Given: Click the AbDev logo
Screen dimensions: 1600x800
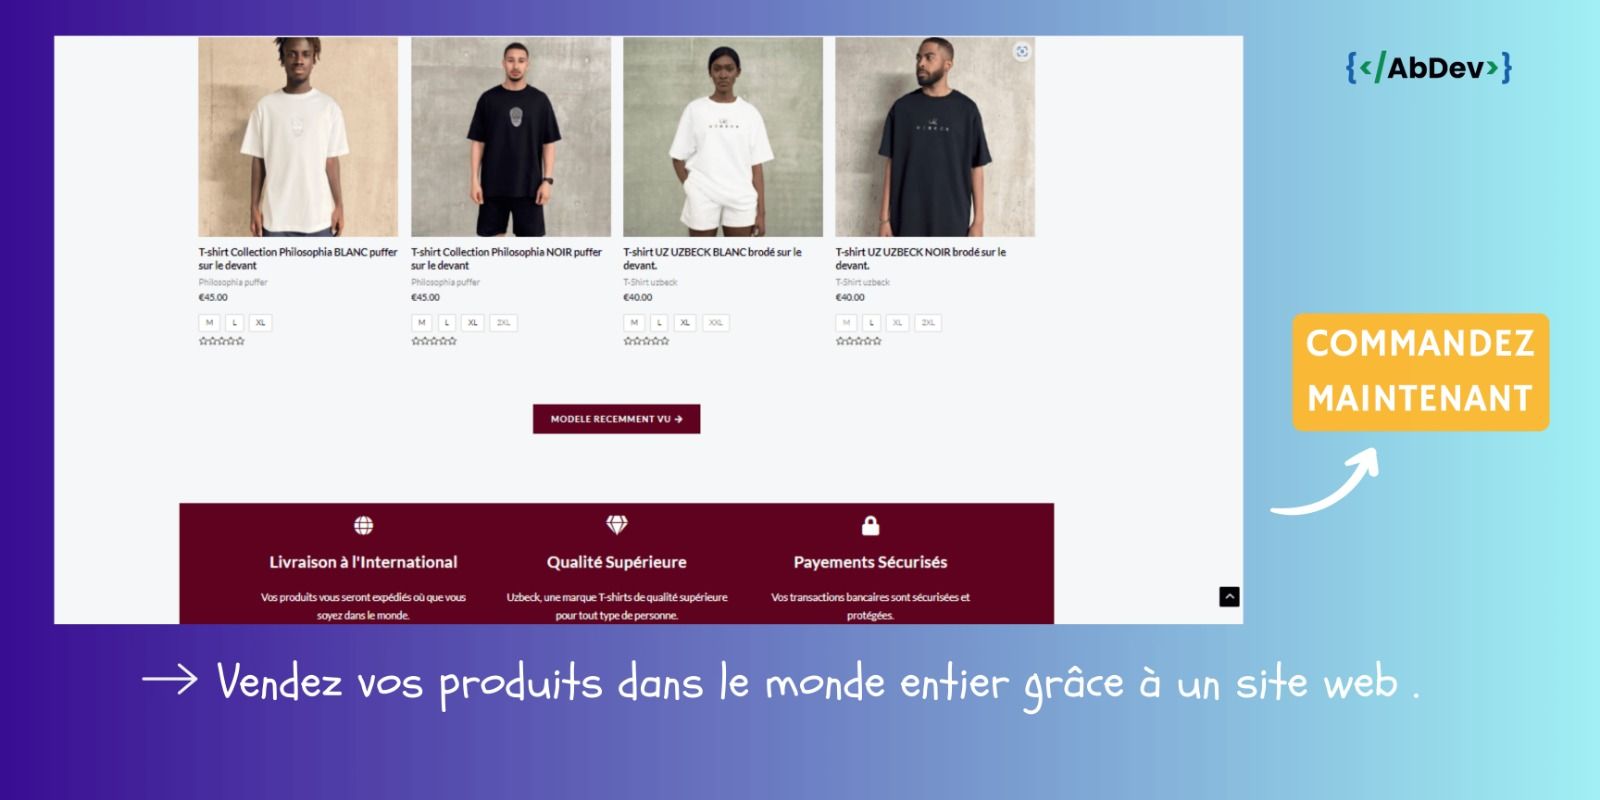Looking at the screenshot, I should [1429, 68].
